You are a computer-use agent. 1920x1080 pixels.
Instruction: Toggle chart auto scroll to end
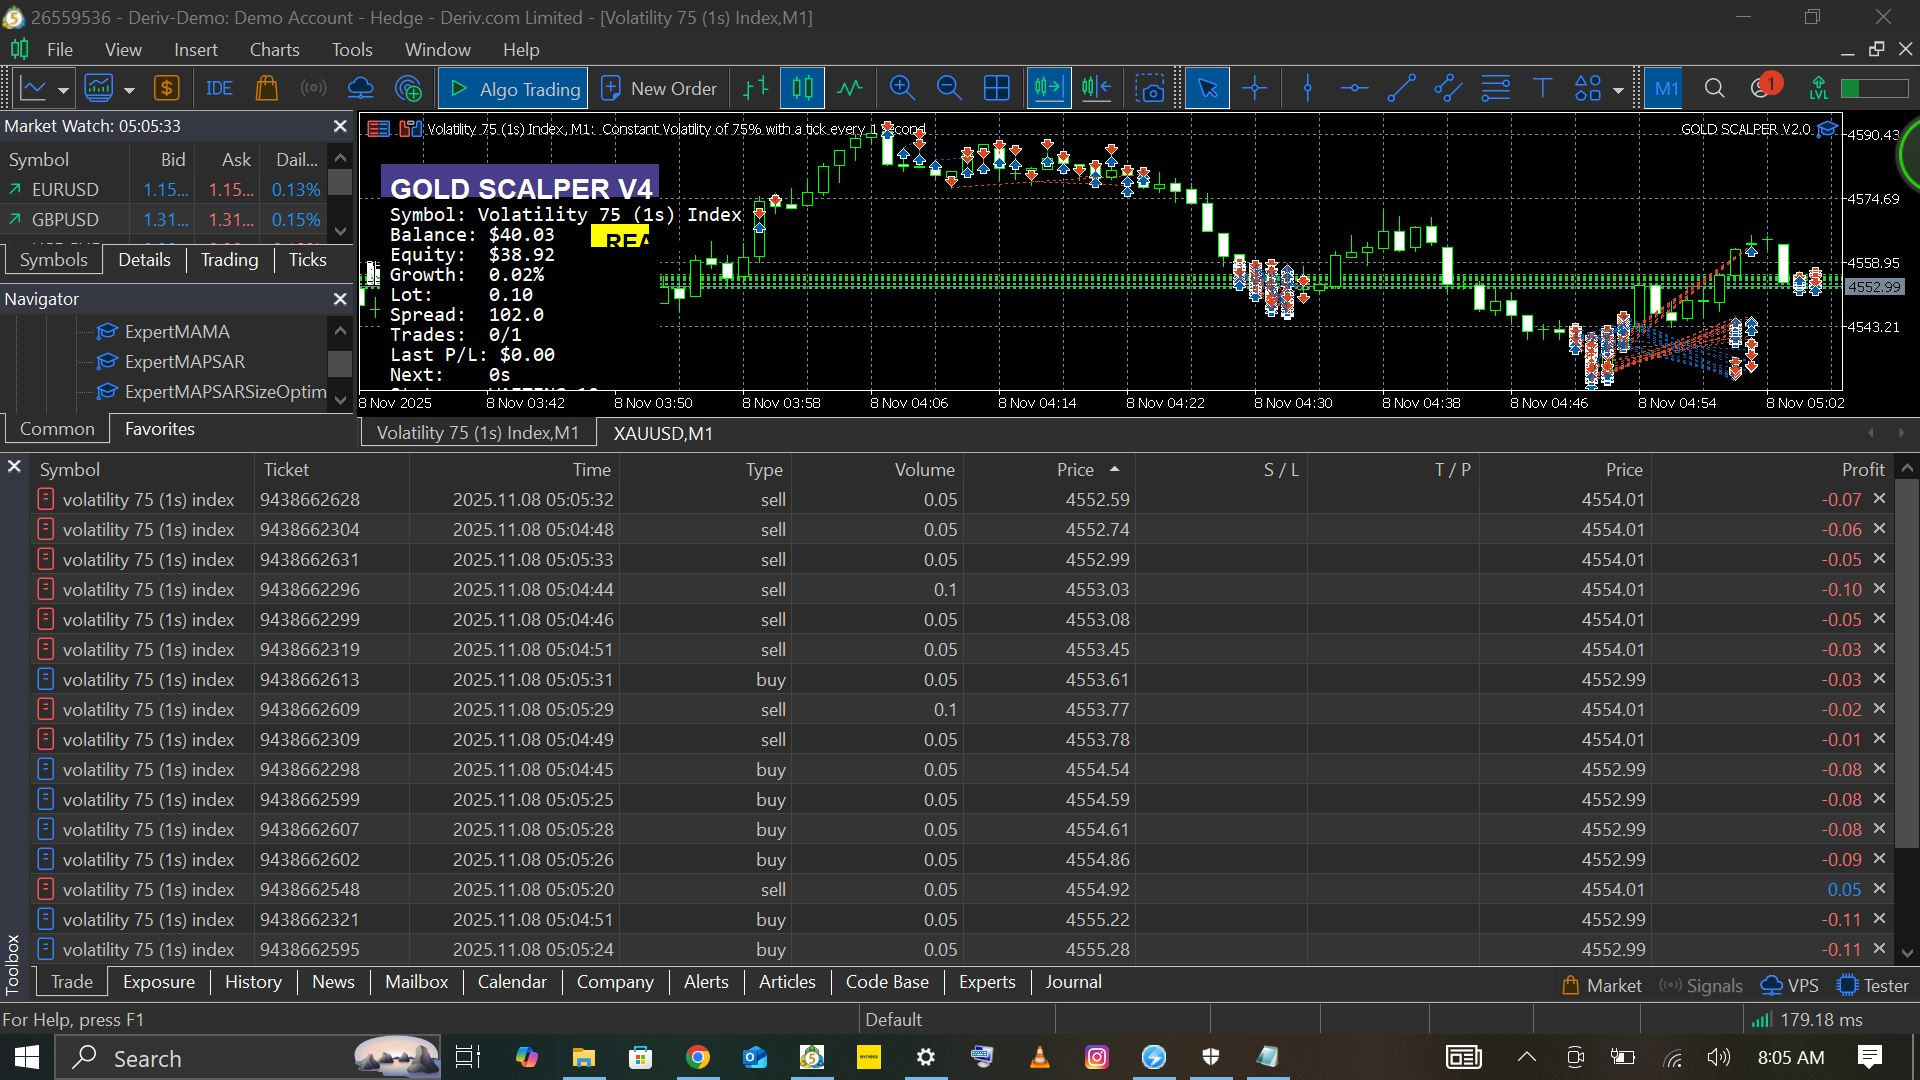[x=1048, y=89]
